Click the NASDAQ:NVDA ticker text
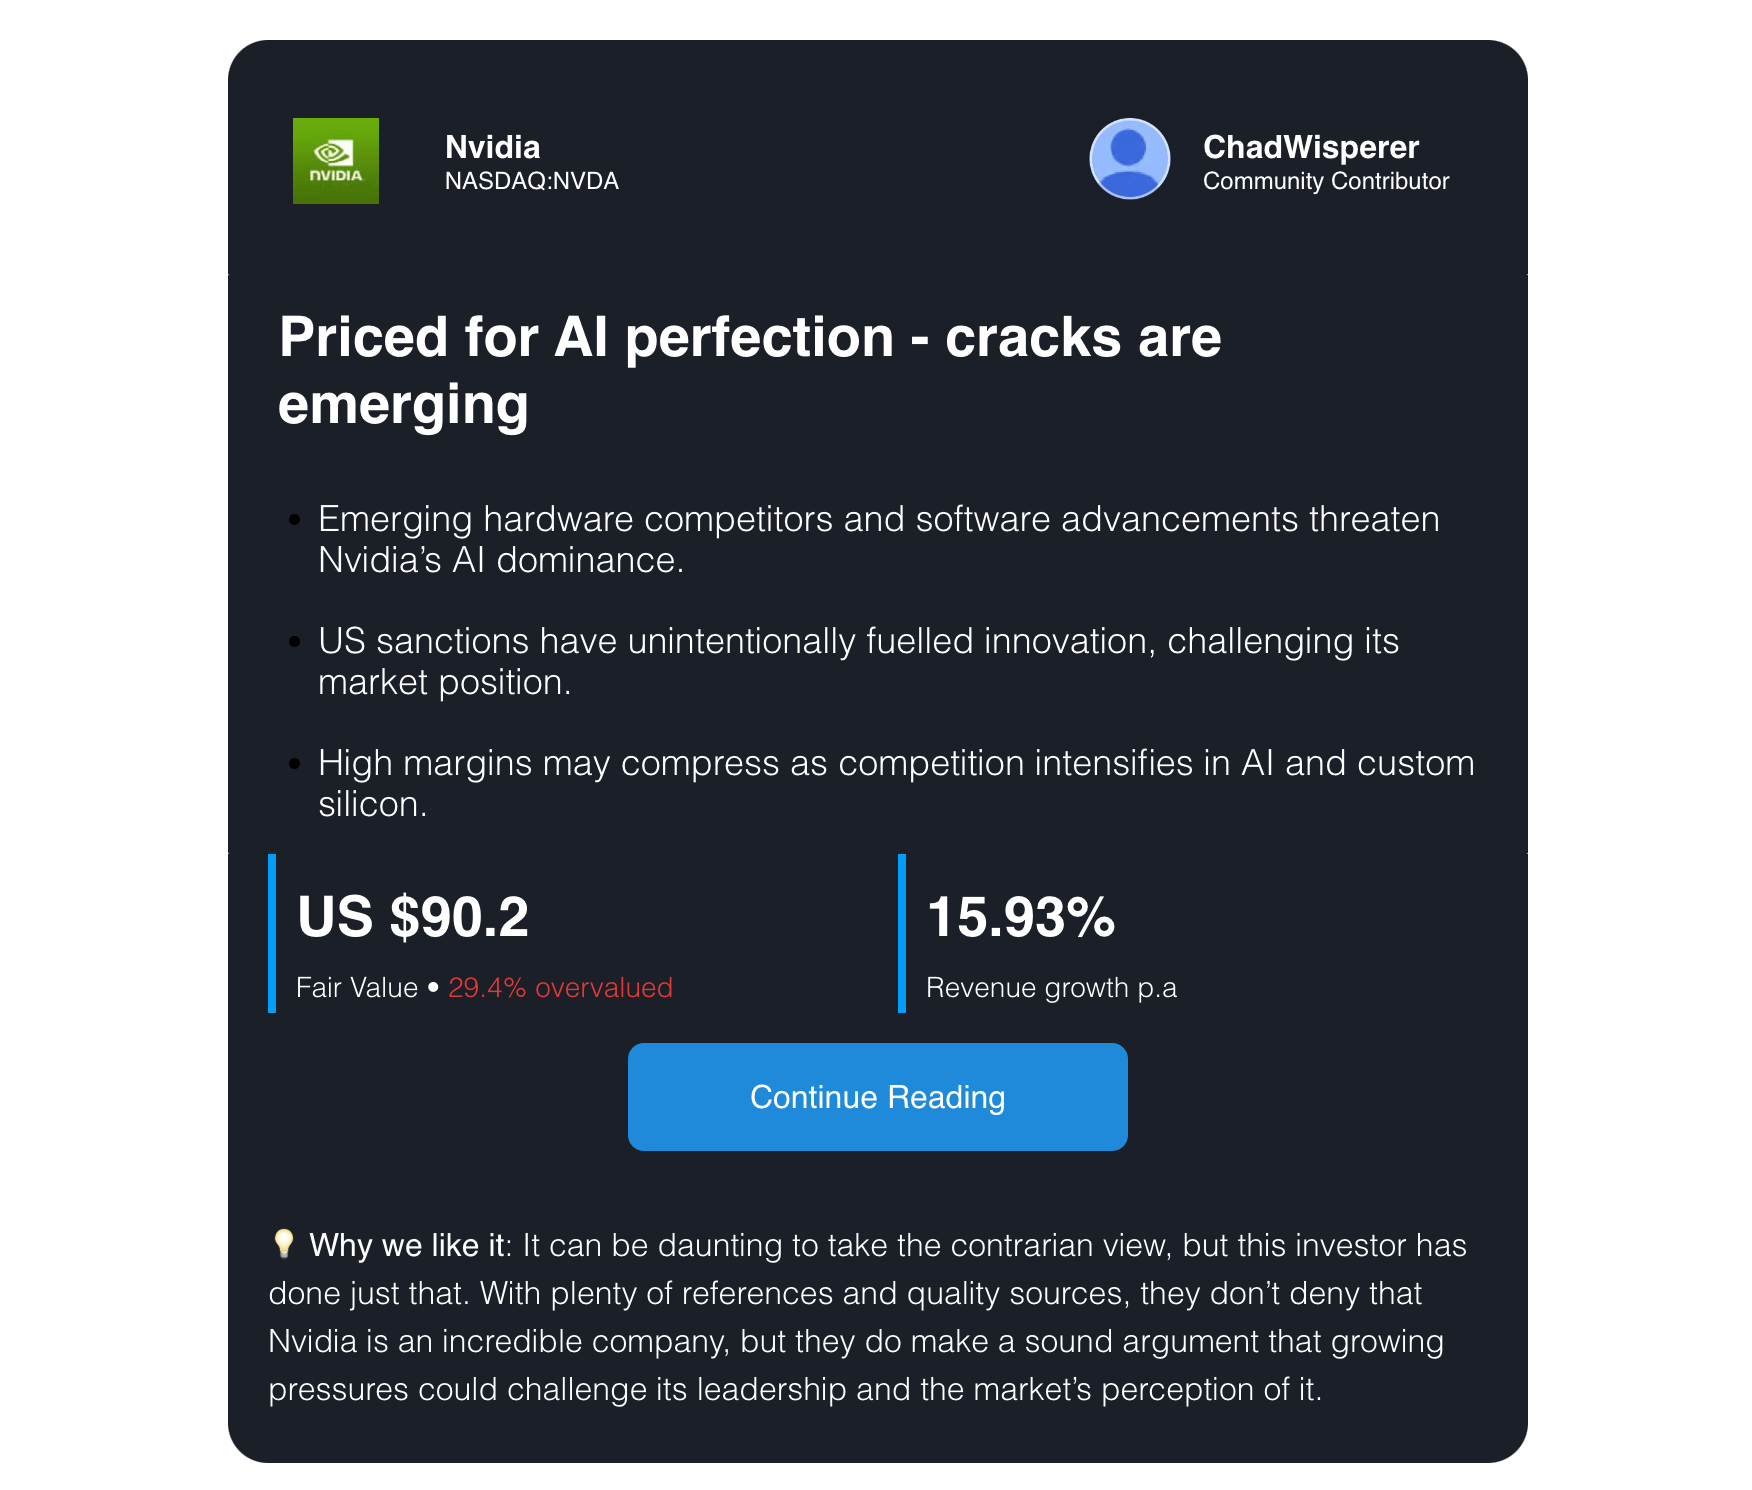 [531, 181]
